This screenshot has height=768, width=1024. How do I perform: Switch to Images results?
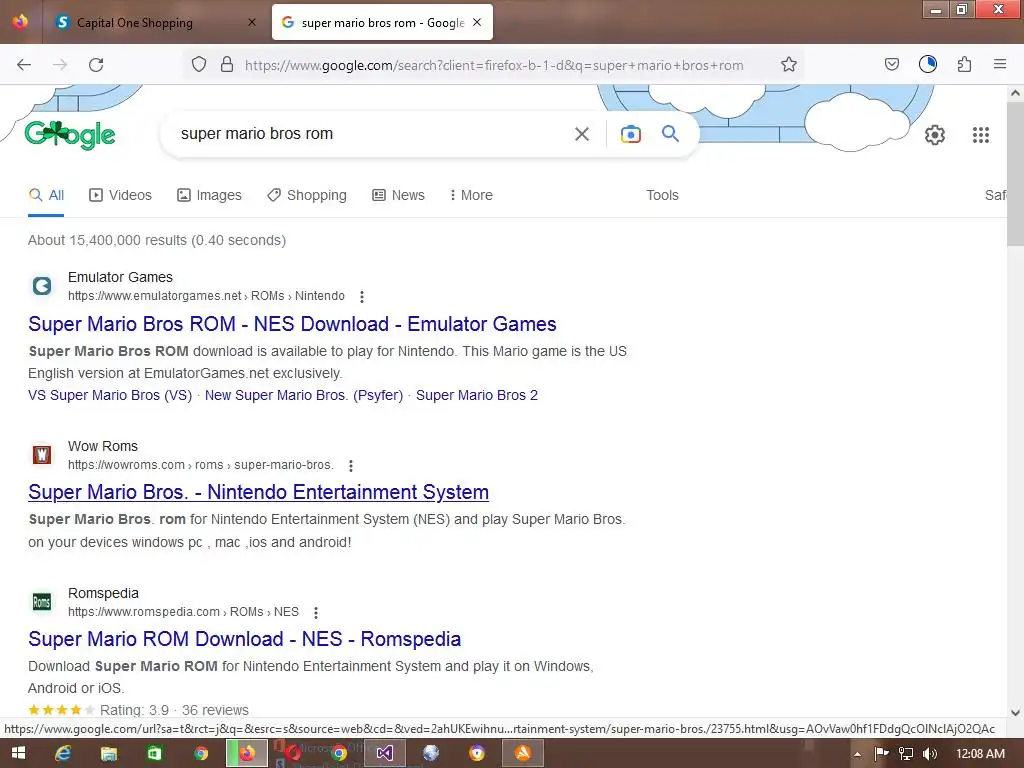pos(209,195)
